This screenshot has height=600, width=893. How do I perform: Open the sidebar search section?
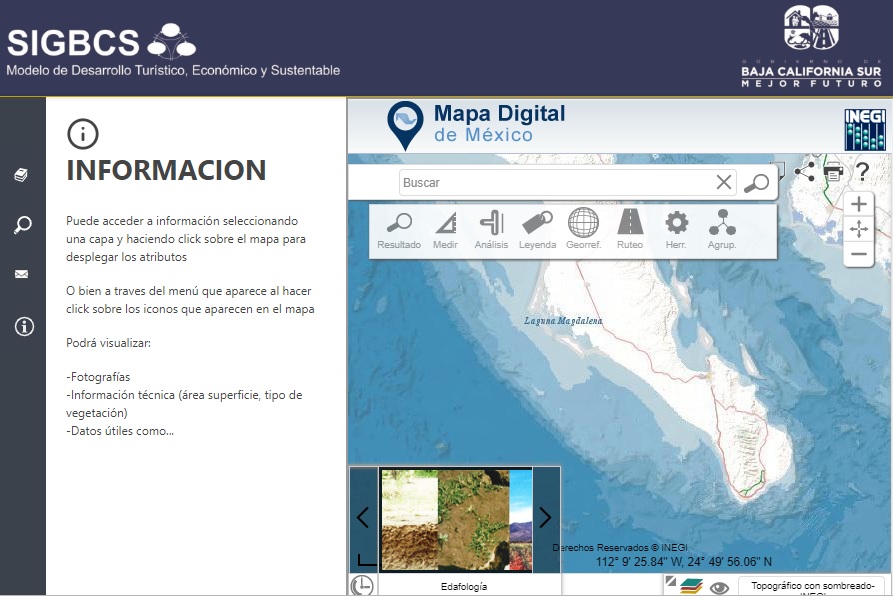pyautogui.click(x=22, y=225)
